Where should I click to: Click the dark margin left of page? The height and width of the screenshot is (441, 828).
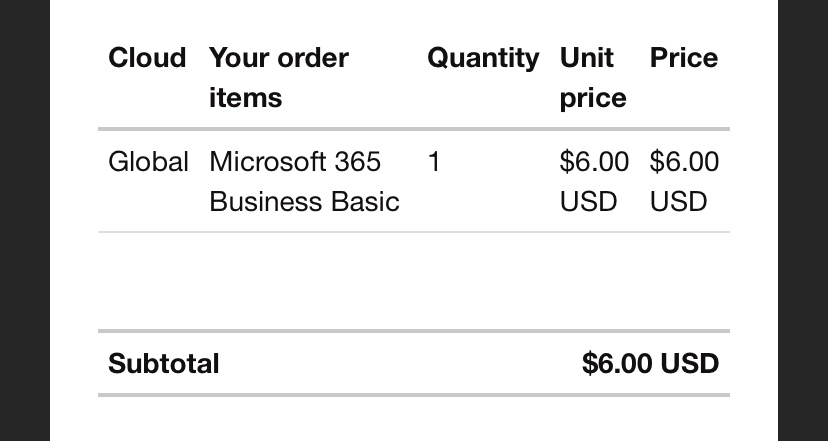25,220
